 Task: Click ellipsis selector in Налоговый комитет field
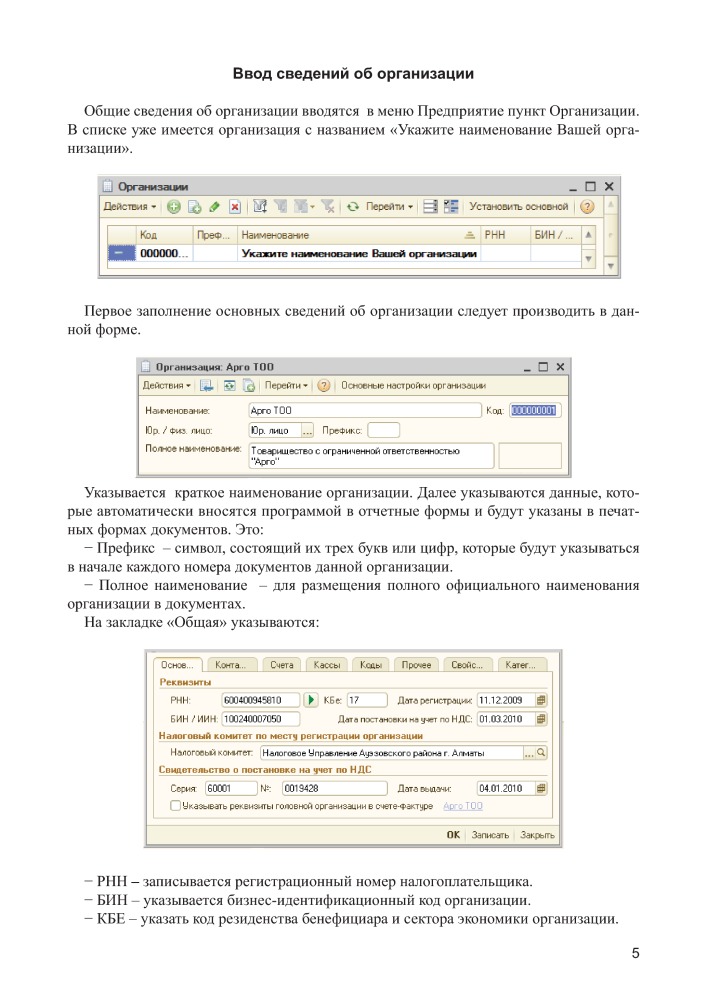point(529,753)
